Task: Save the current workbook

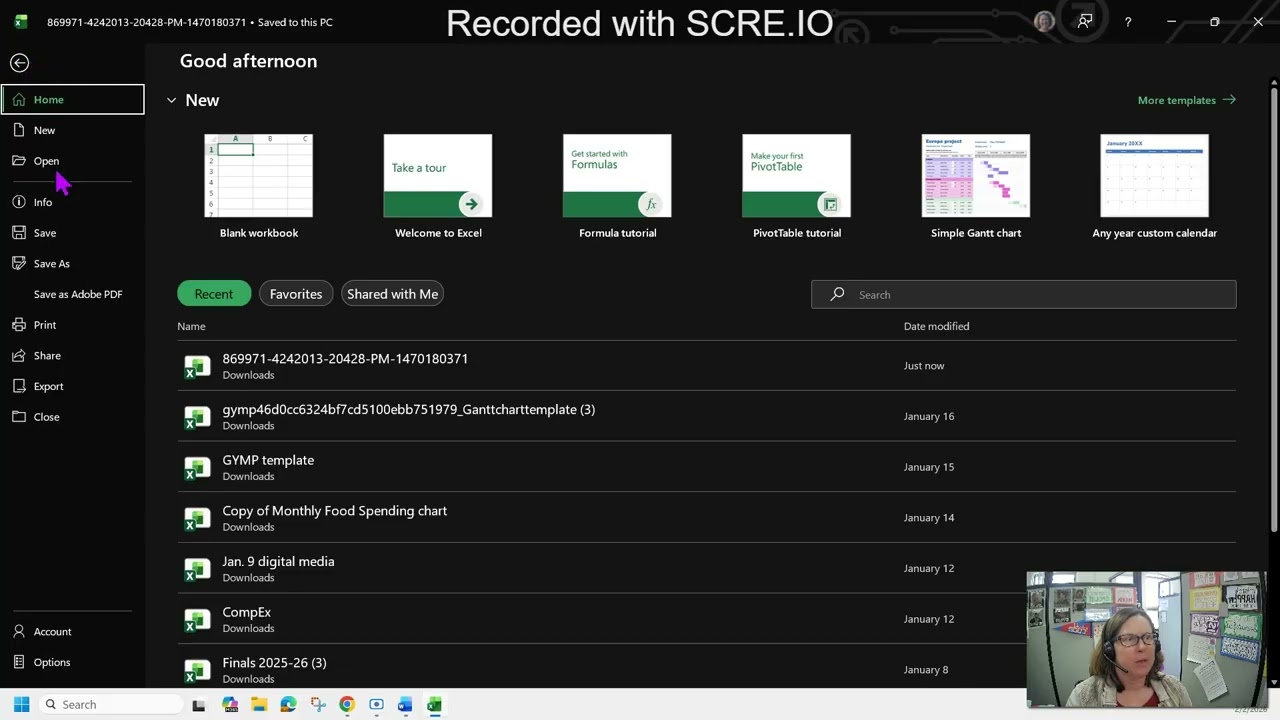Action: point(73,233)
